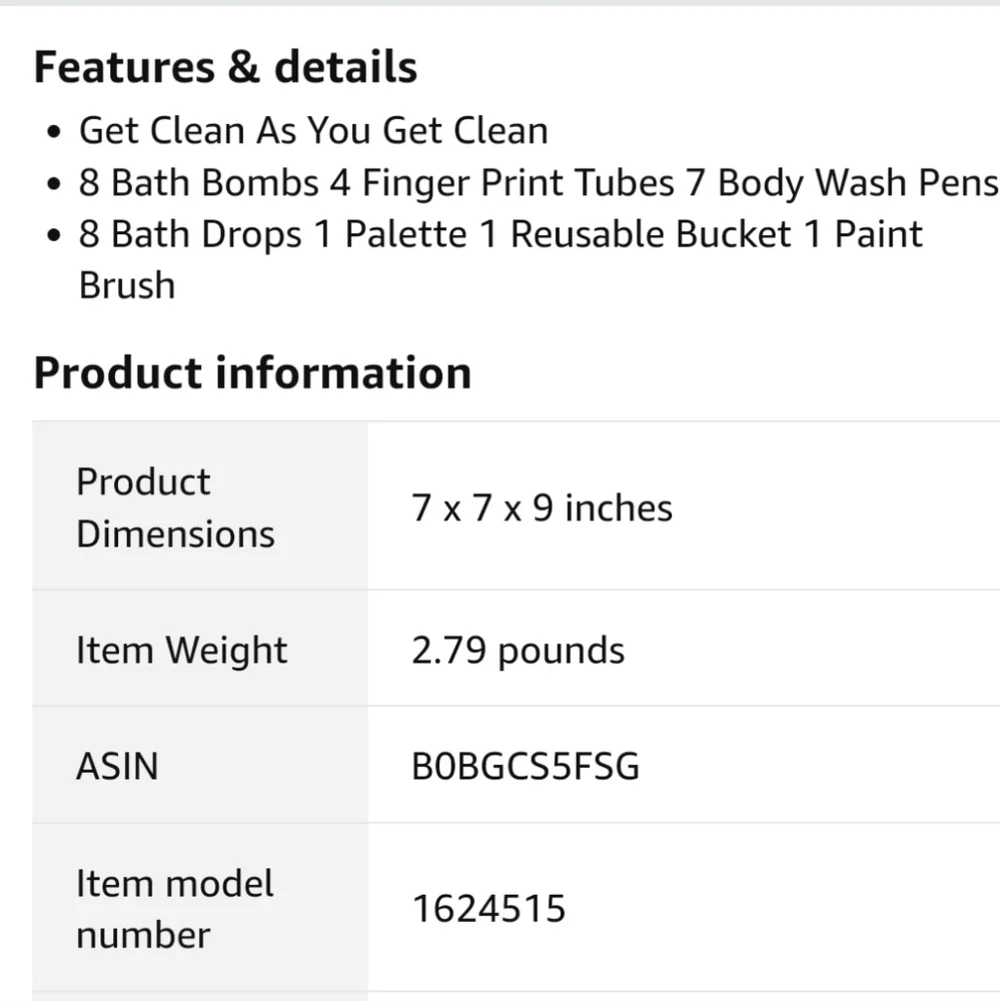
Task: Select the Item Weight label cell
Action: coord(200,649)
